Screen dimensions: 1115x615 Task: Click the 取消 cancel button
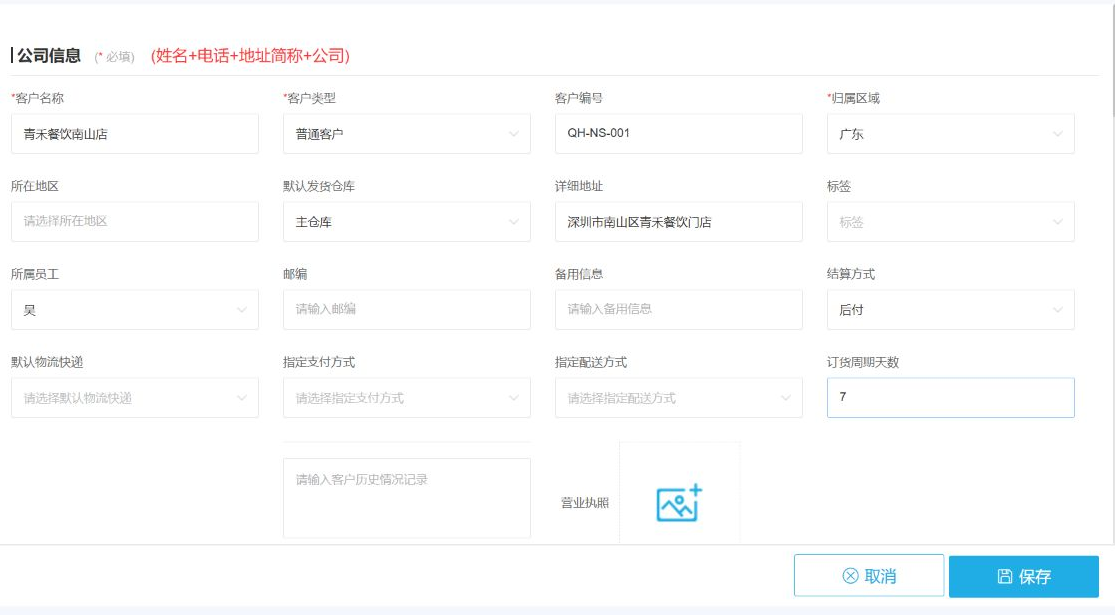pyautogui.click(x=869, y=576)
